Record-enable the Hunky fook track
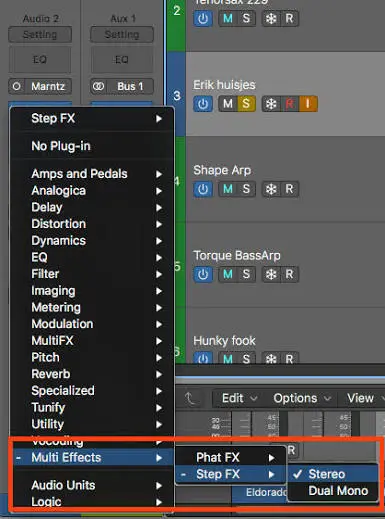This screenshot has width=385, height=519. [289, 358]
